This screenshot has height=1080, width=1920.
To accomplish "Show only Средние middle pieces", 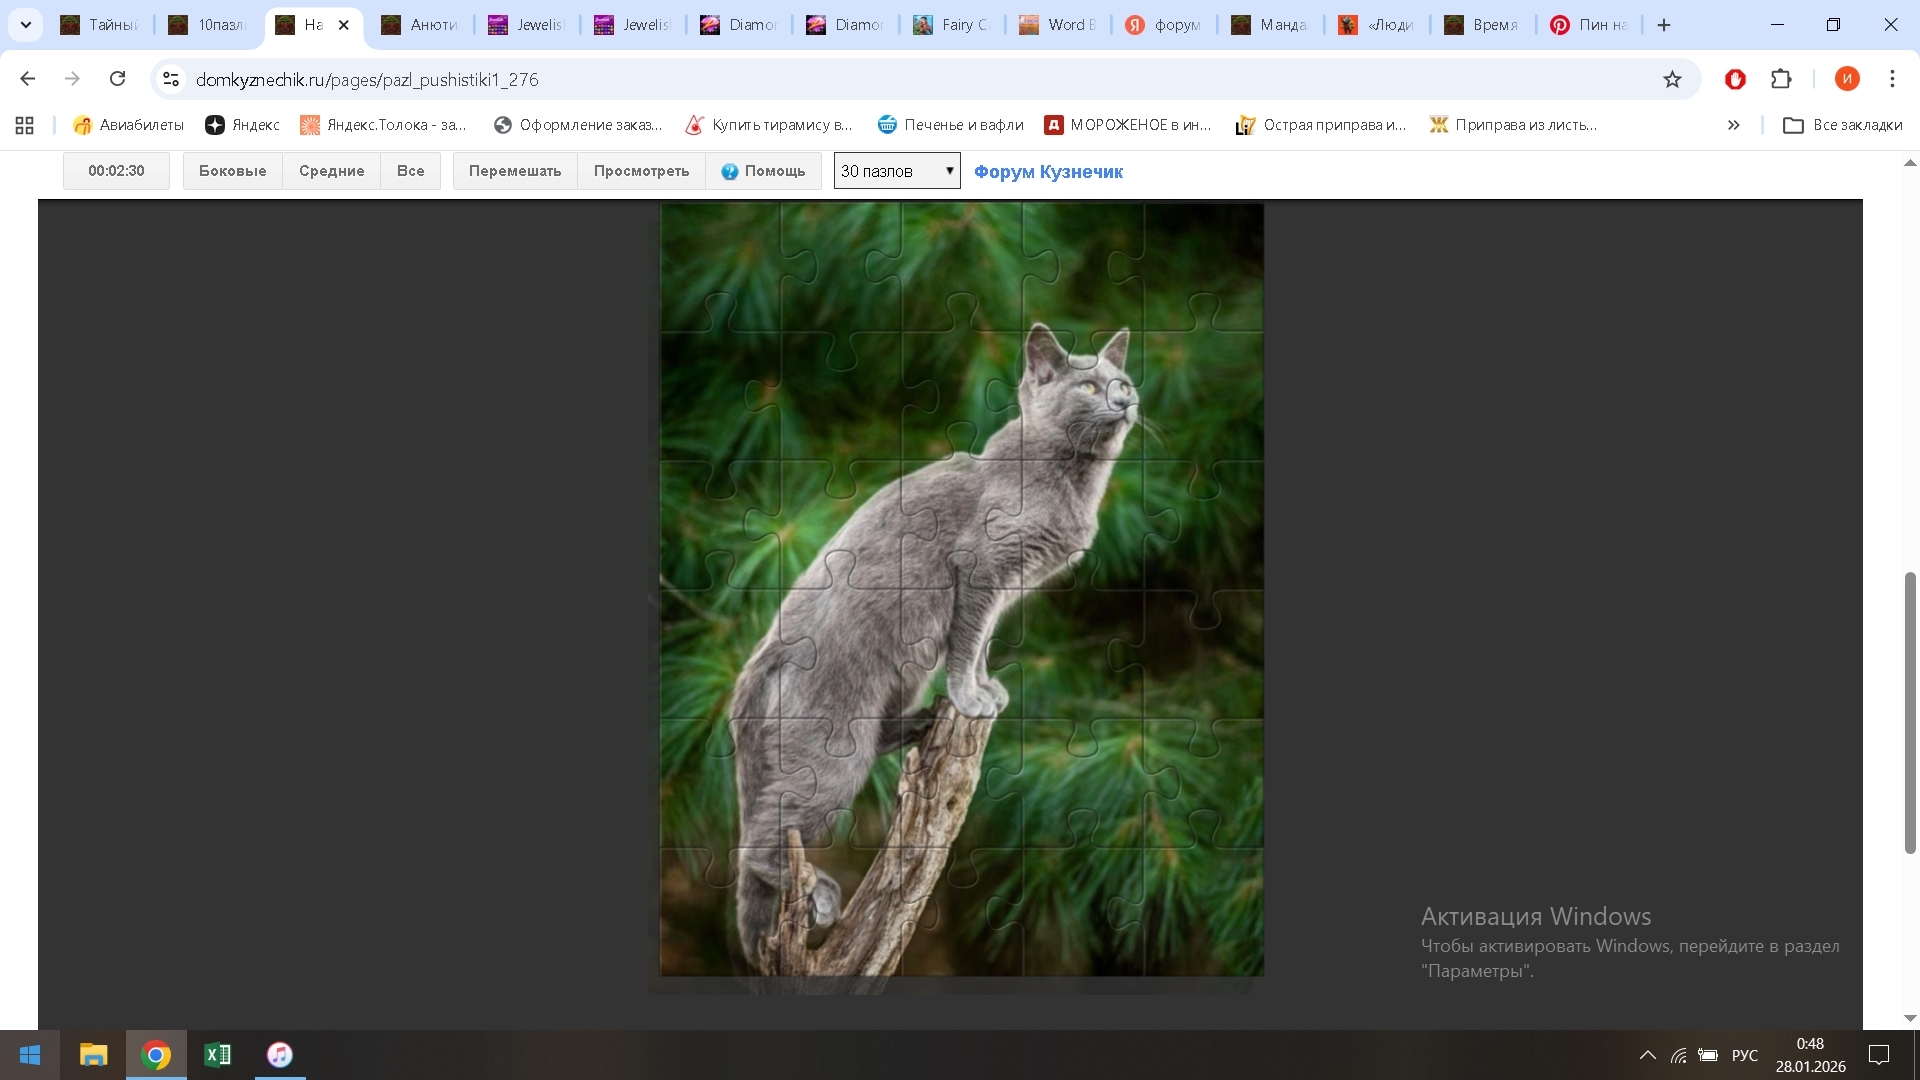I will pos(331,171).
